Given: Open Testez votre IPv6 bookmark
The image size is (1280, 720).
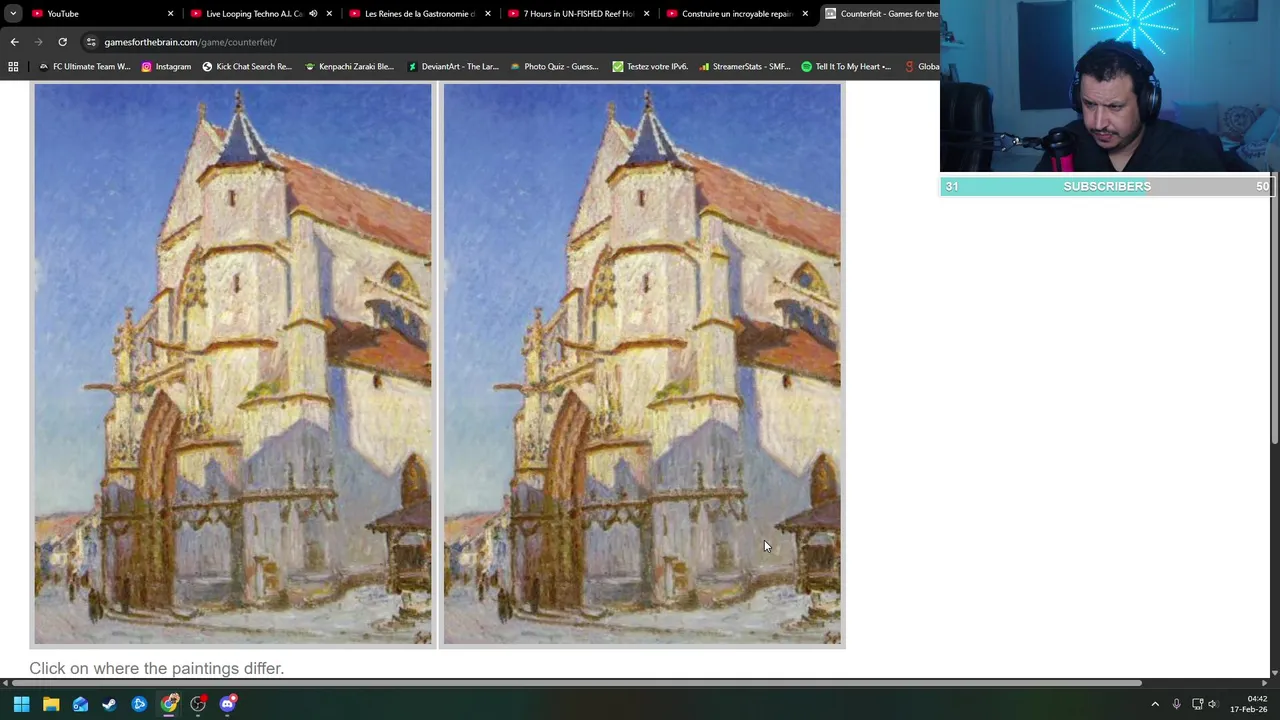Looking at the screenshot, I should [649, 67].
